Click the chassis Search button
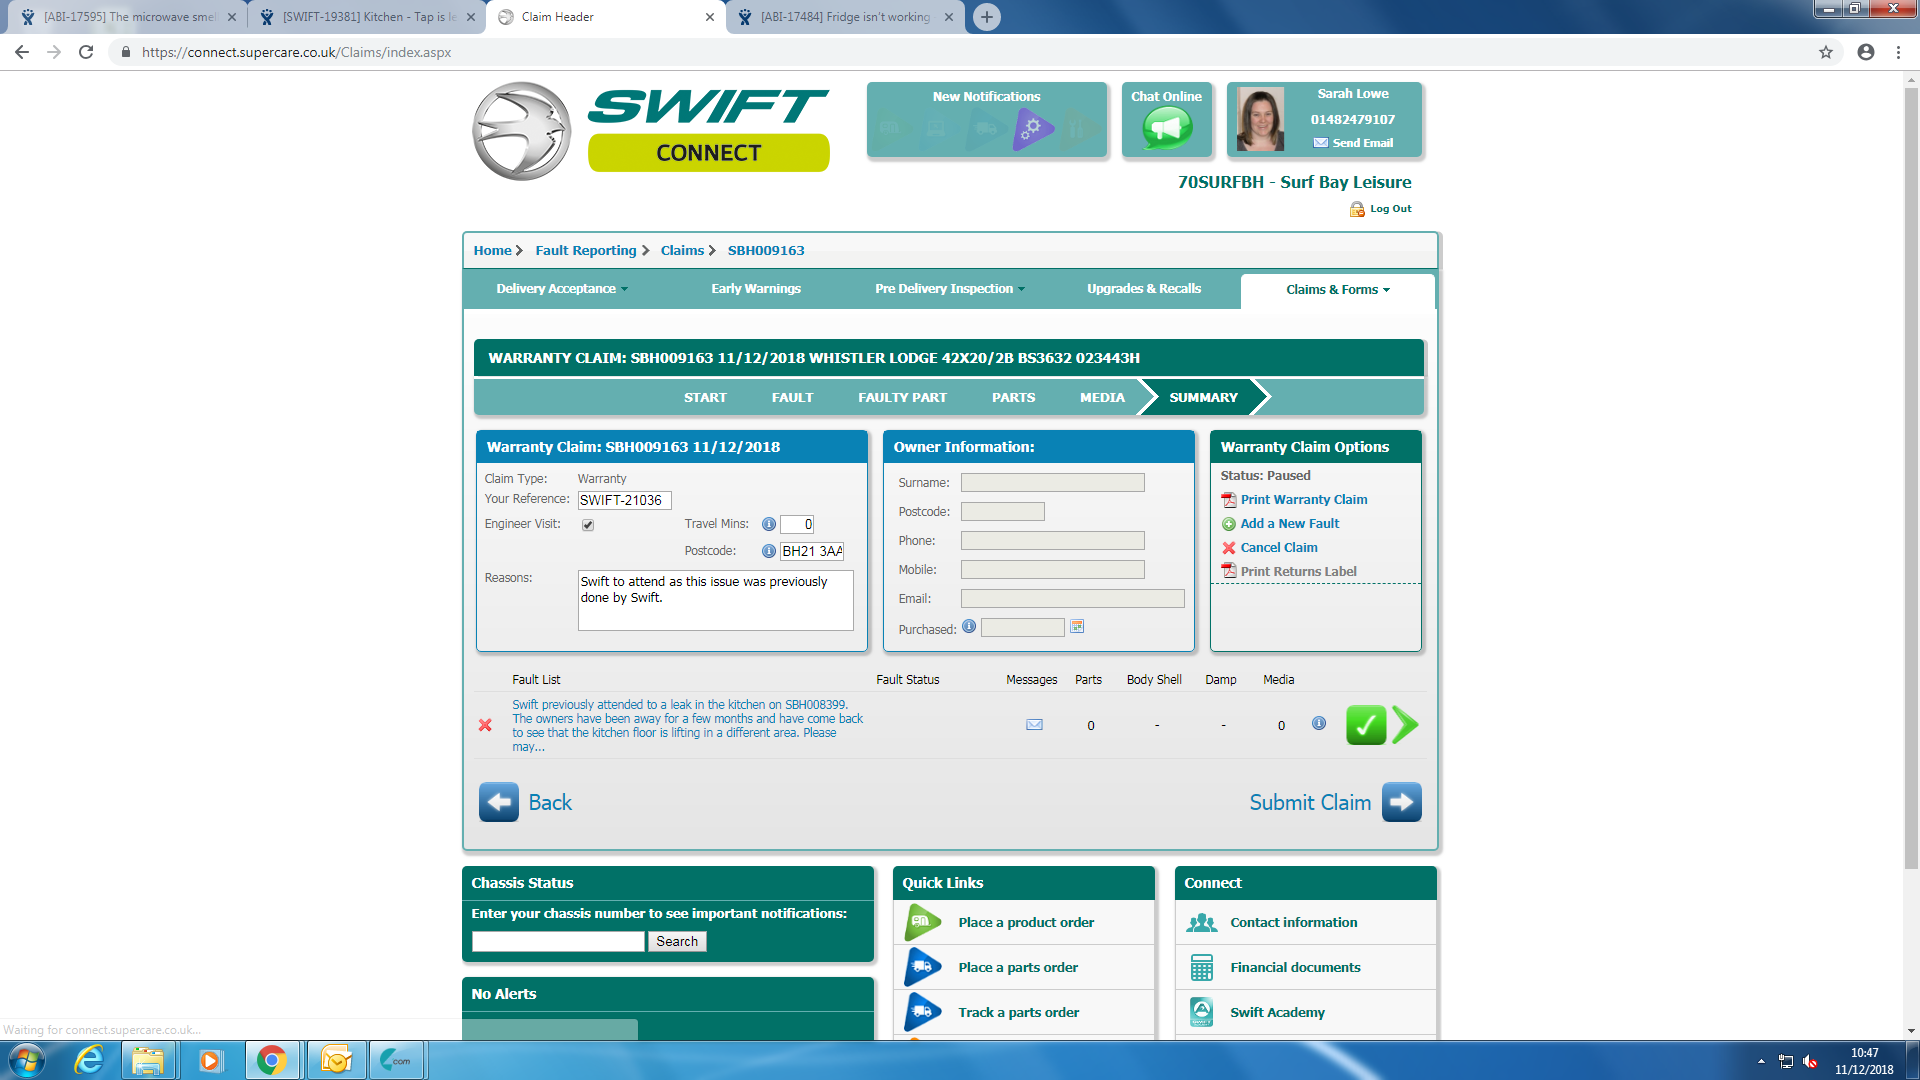Viewport: 1920px width, 1080px height. 677,942
